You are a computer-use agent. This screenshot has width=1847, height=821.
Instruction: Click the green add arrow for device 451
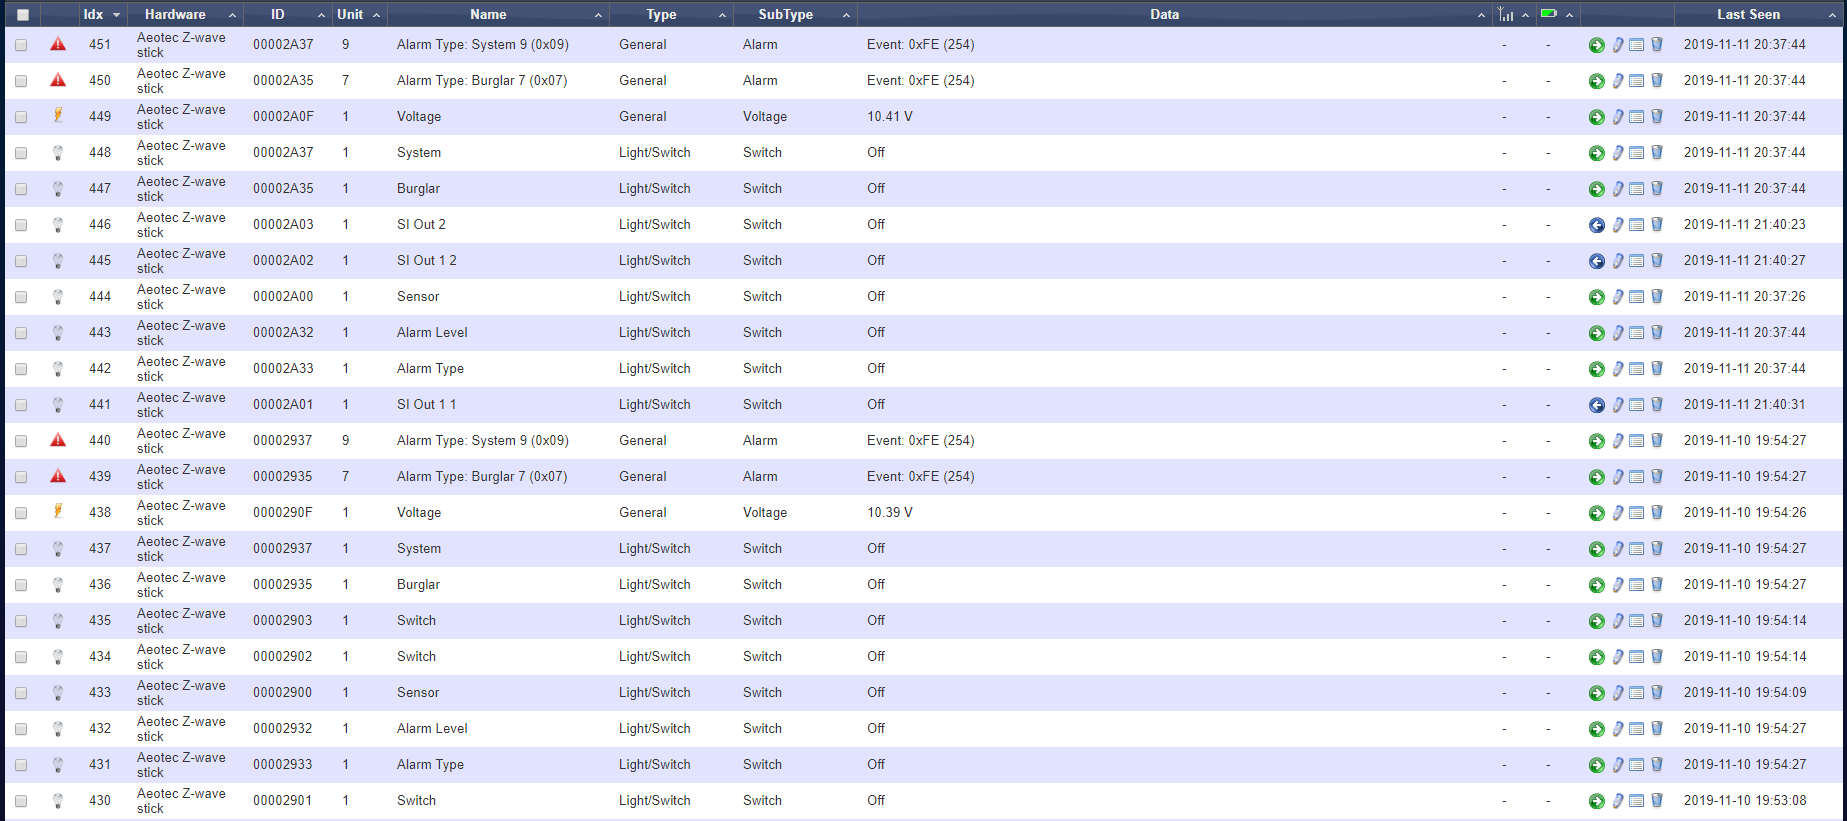pos(1596,45)
